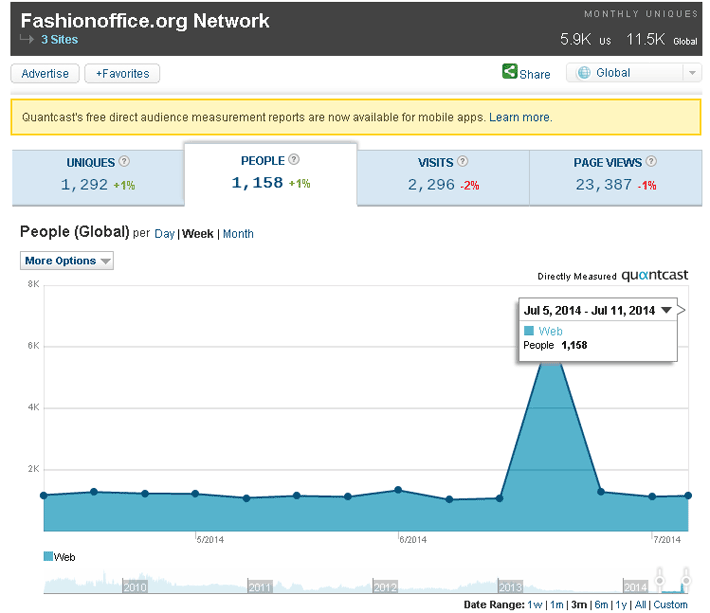This screenshot has width=710, height=613.
Task: Expand the Global region dropdown arrow
Action: 692,72
